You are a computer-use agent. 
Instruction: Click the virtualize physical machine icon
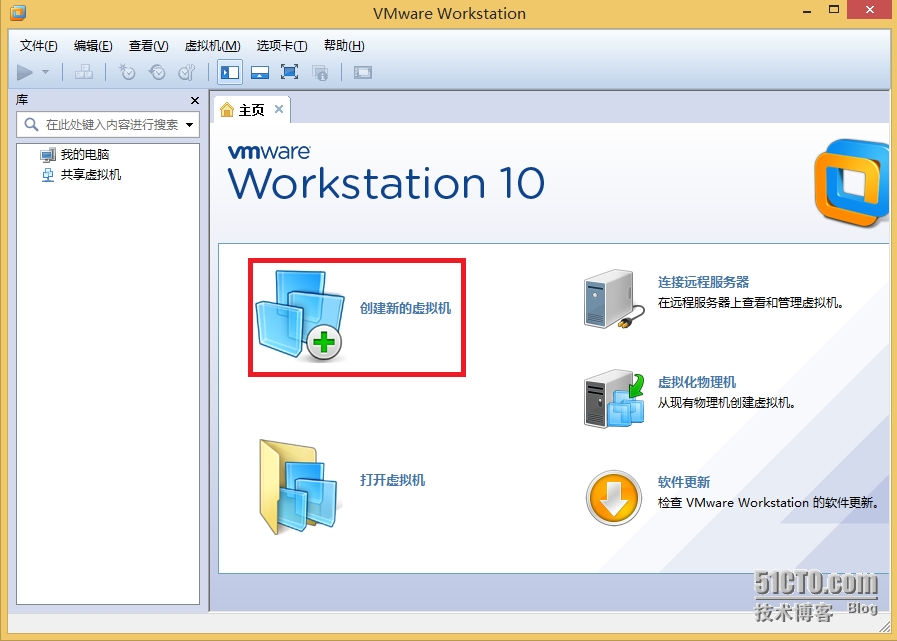[614, 398]
